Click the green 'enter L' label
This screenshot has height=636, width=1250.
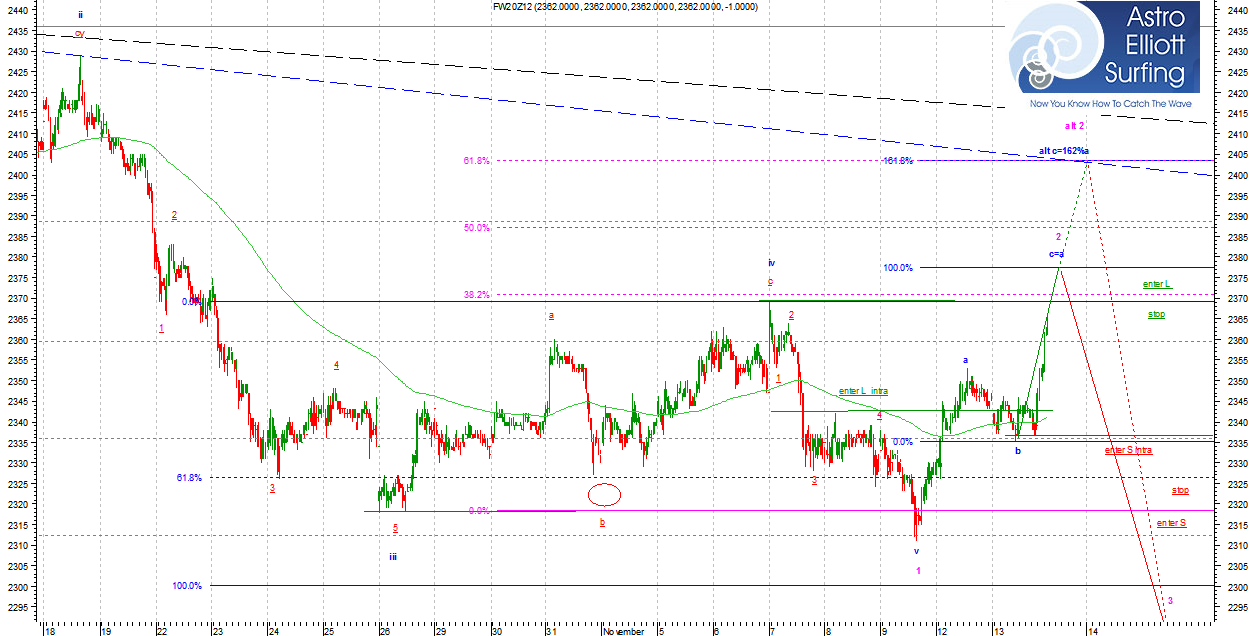[1157, 284]
